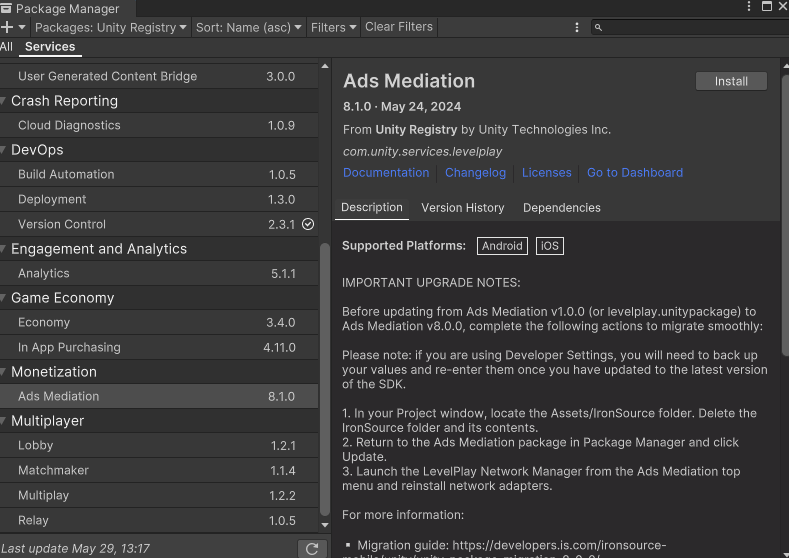
Task: Click the com.unity.services.levelplay package name
Action: point(423,151)
